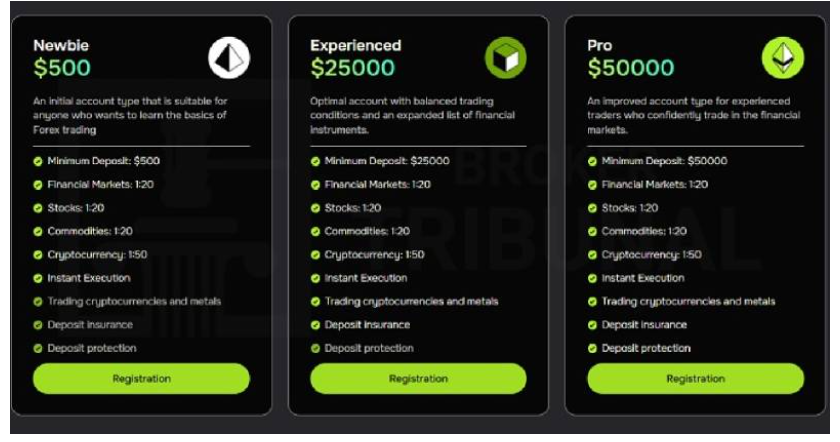Click the Newbie account white diamond icon
Viewport: 840px width, 442px height.
click(229, 59)
